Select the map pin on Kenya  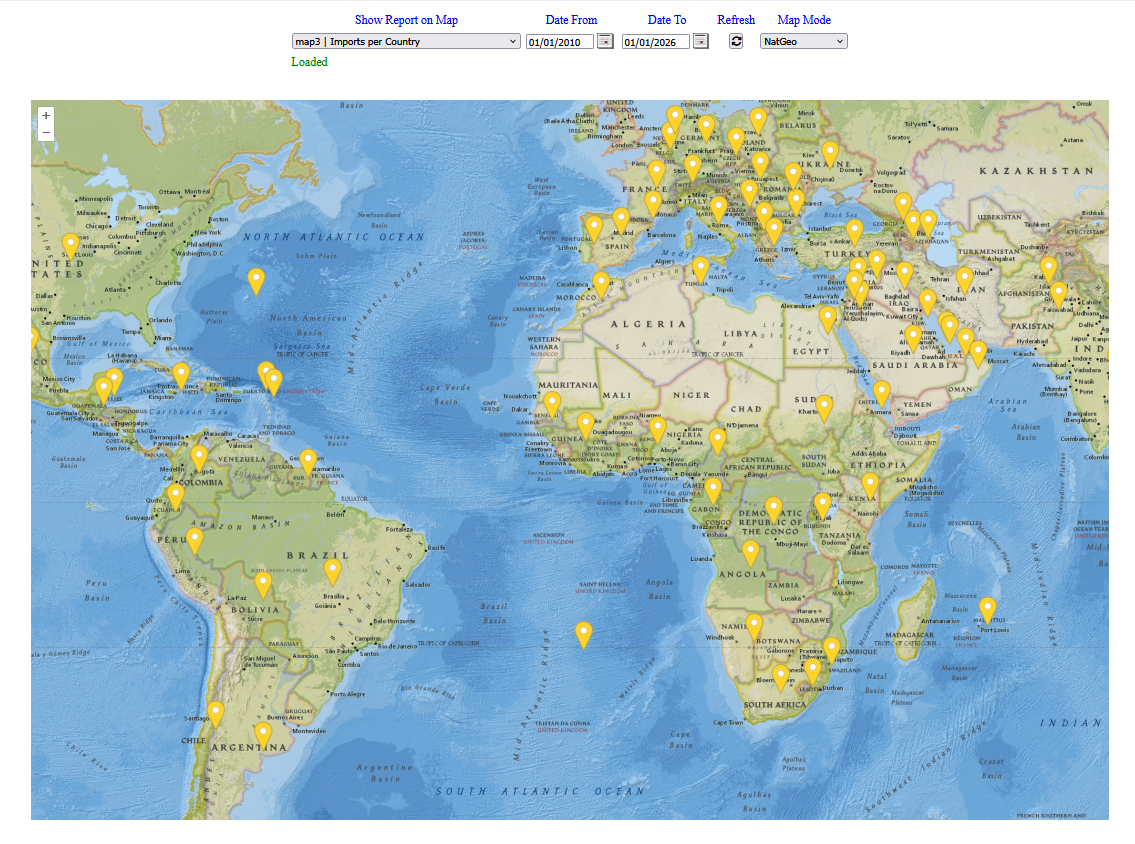(870, 484)
